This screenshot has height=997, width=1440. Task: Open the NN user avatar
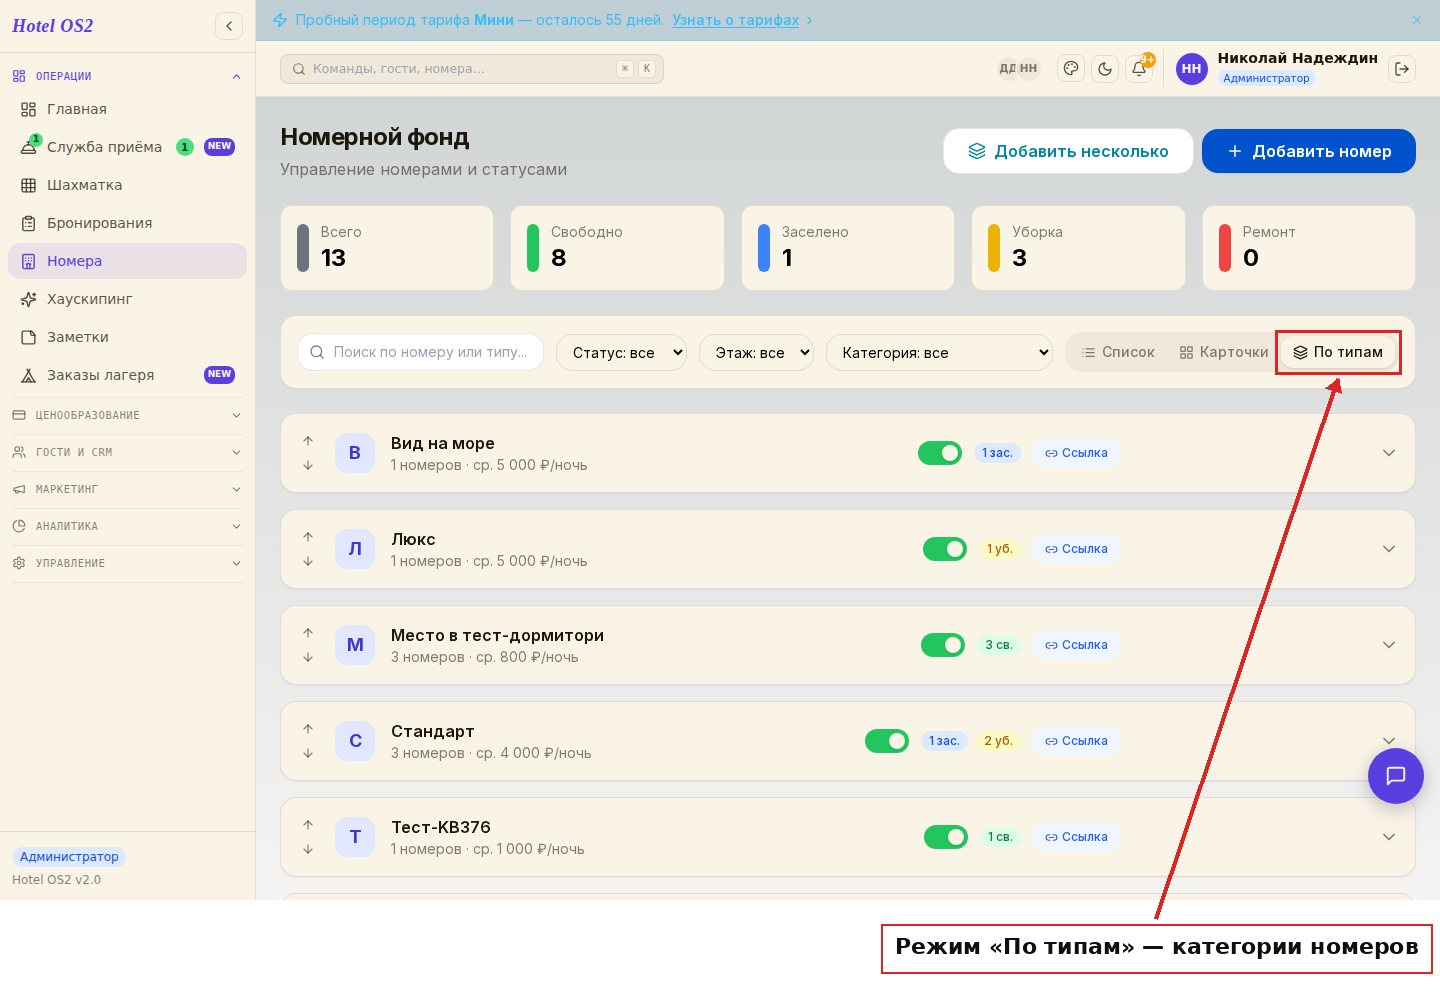(x=1192, y=69)
